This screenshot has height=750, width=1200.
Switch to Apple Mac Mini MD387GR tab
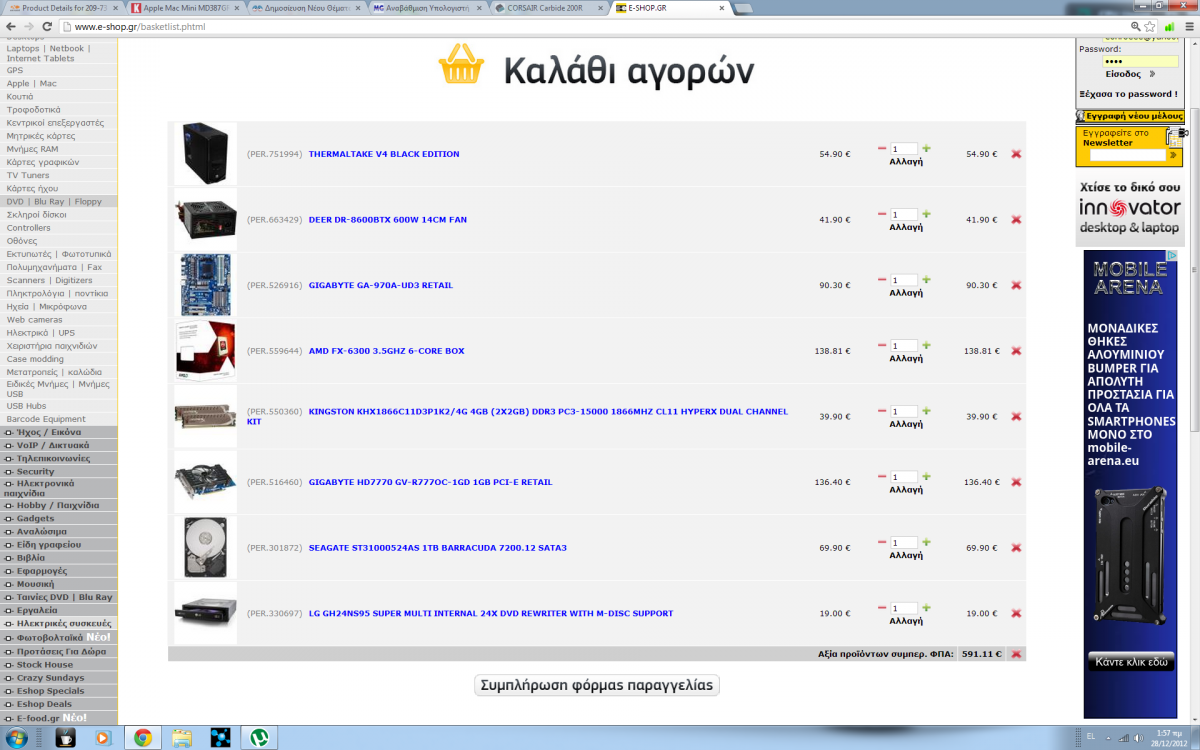[x=184, y=7]
